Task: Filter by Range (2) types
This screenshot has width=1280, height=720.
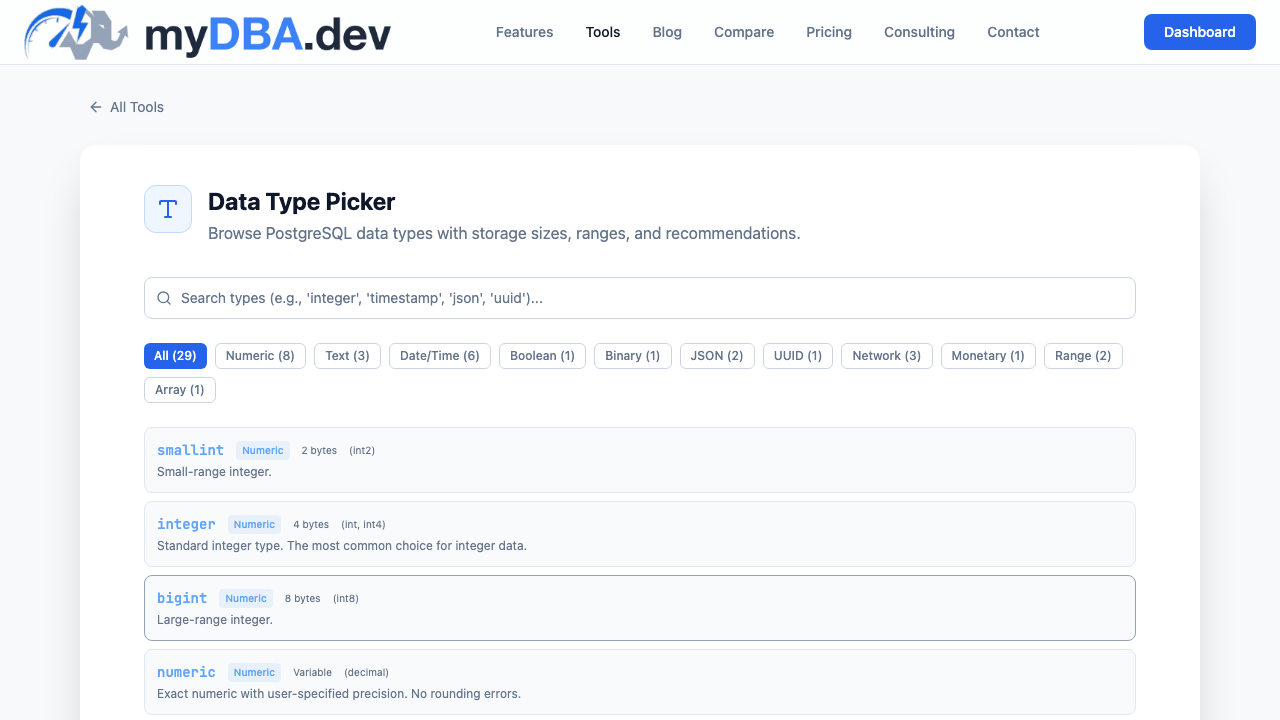Action: (x=1083, y=356)
